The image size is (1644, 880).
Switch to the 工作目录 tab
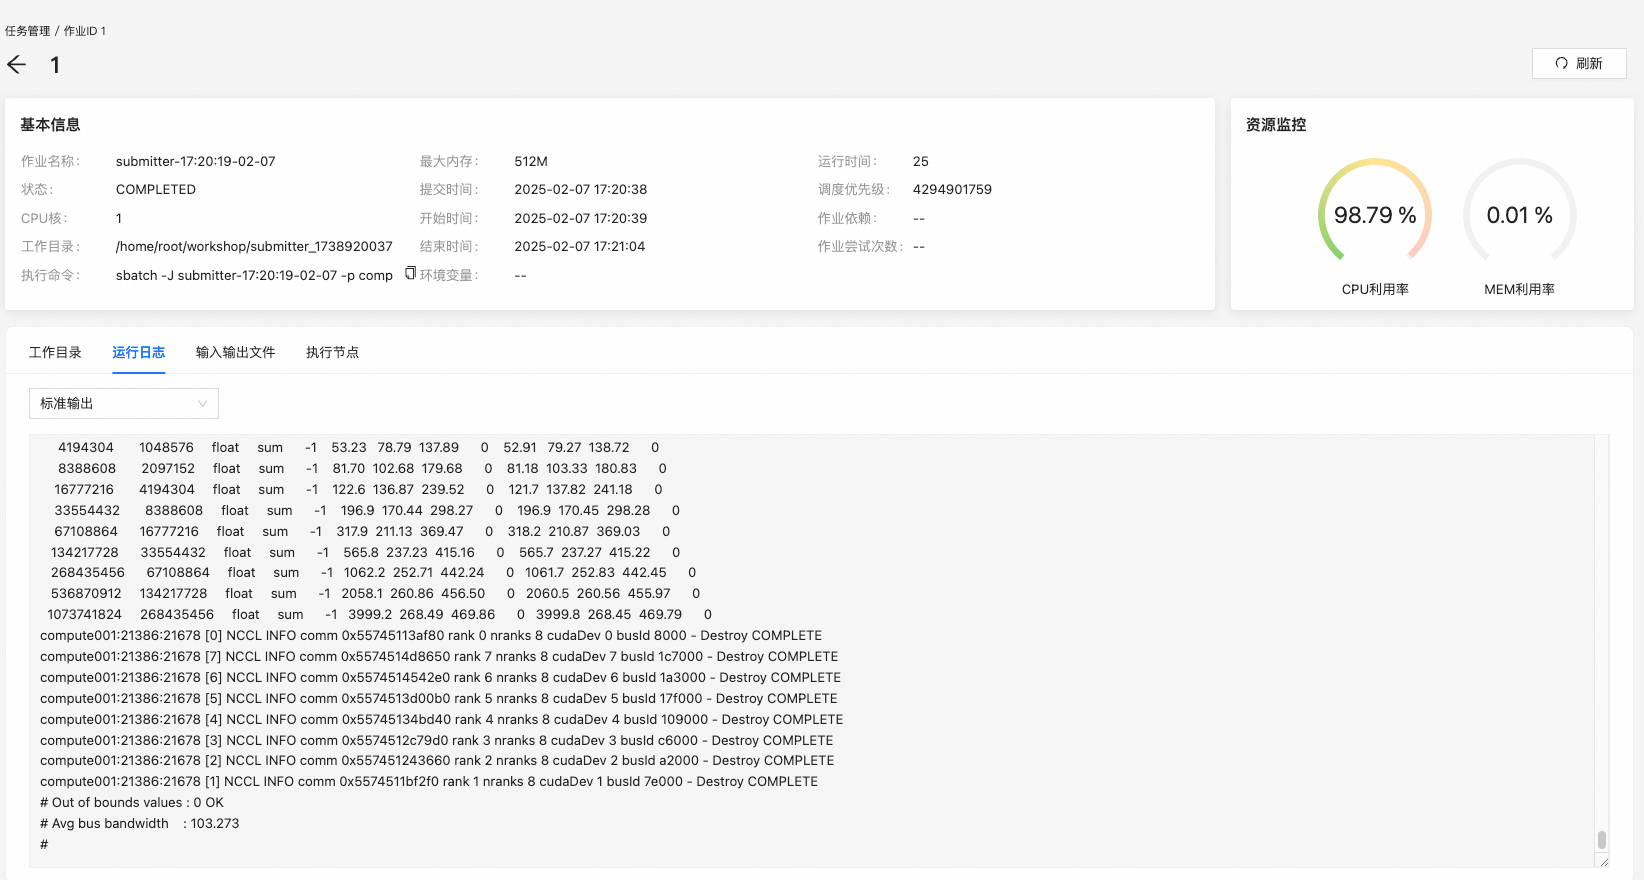55,352
